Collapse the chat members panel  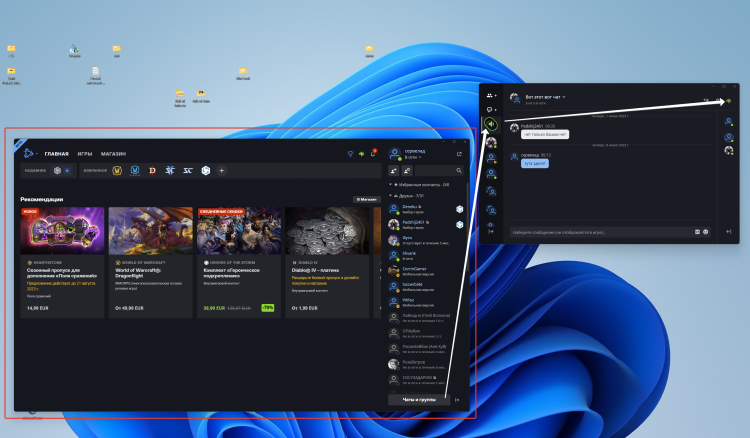[x=729, y=231]
